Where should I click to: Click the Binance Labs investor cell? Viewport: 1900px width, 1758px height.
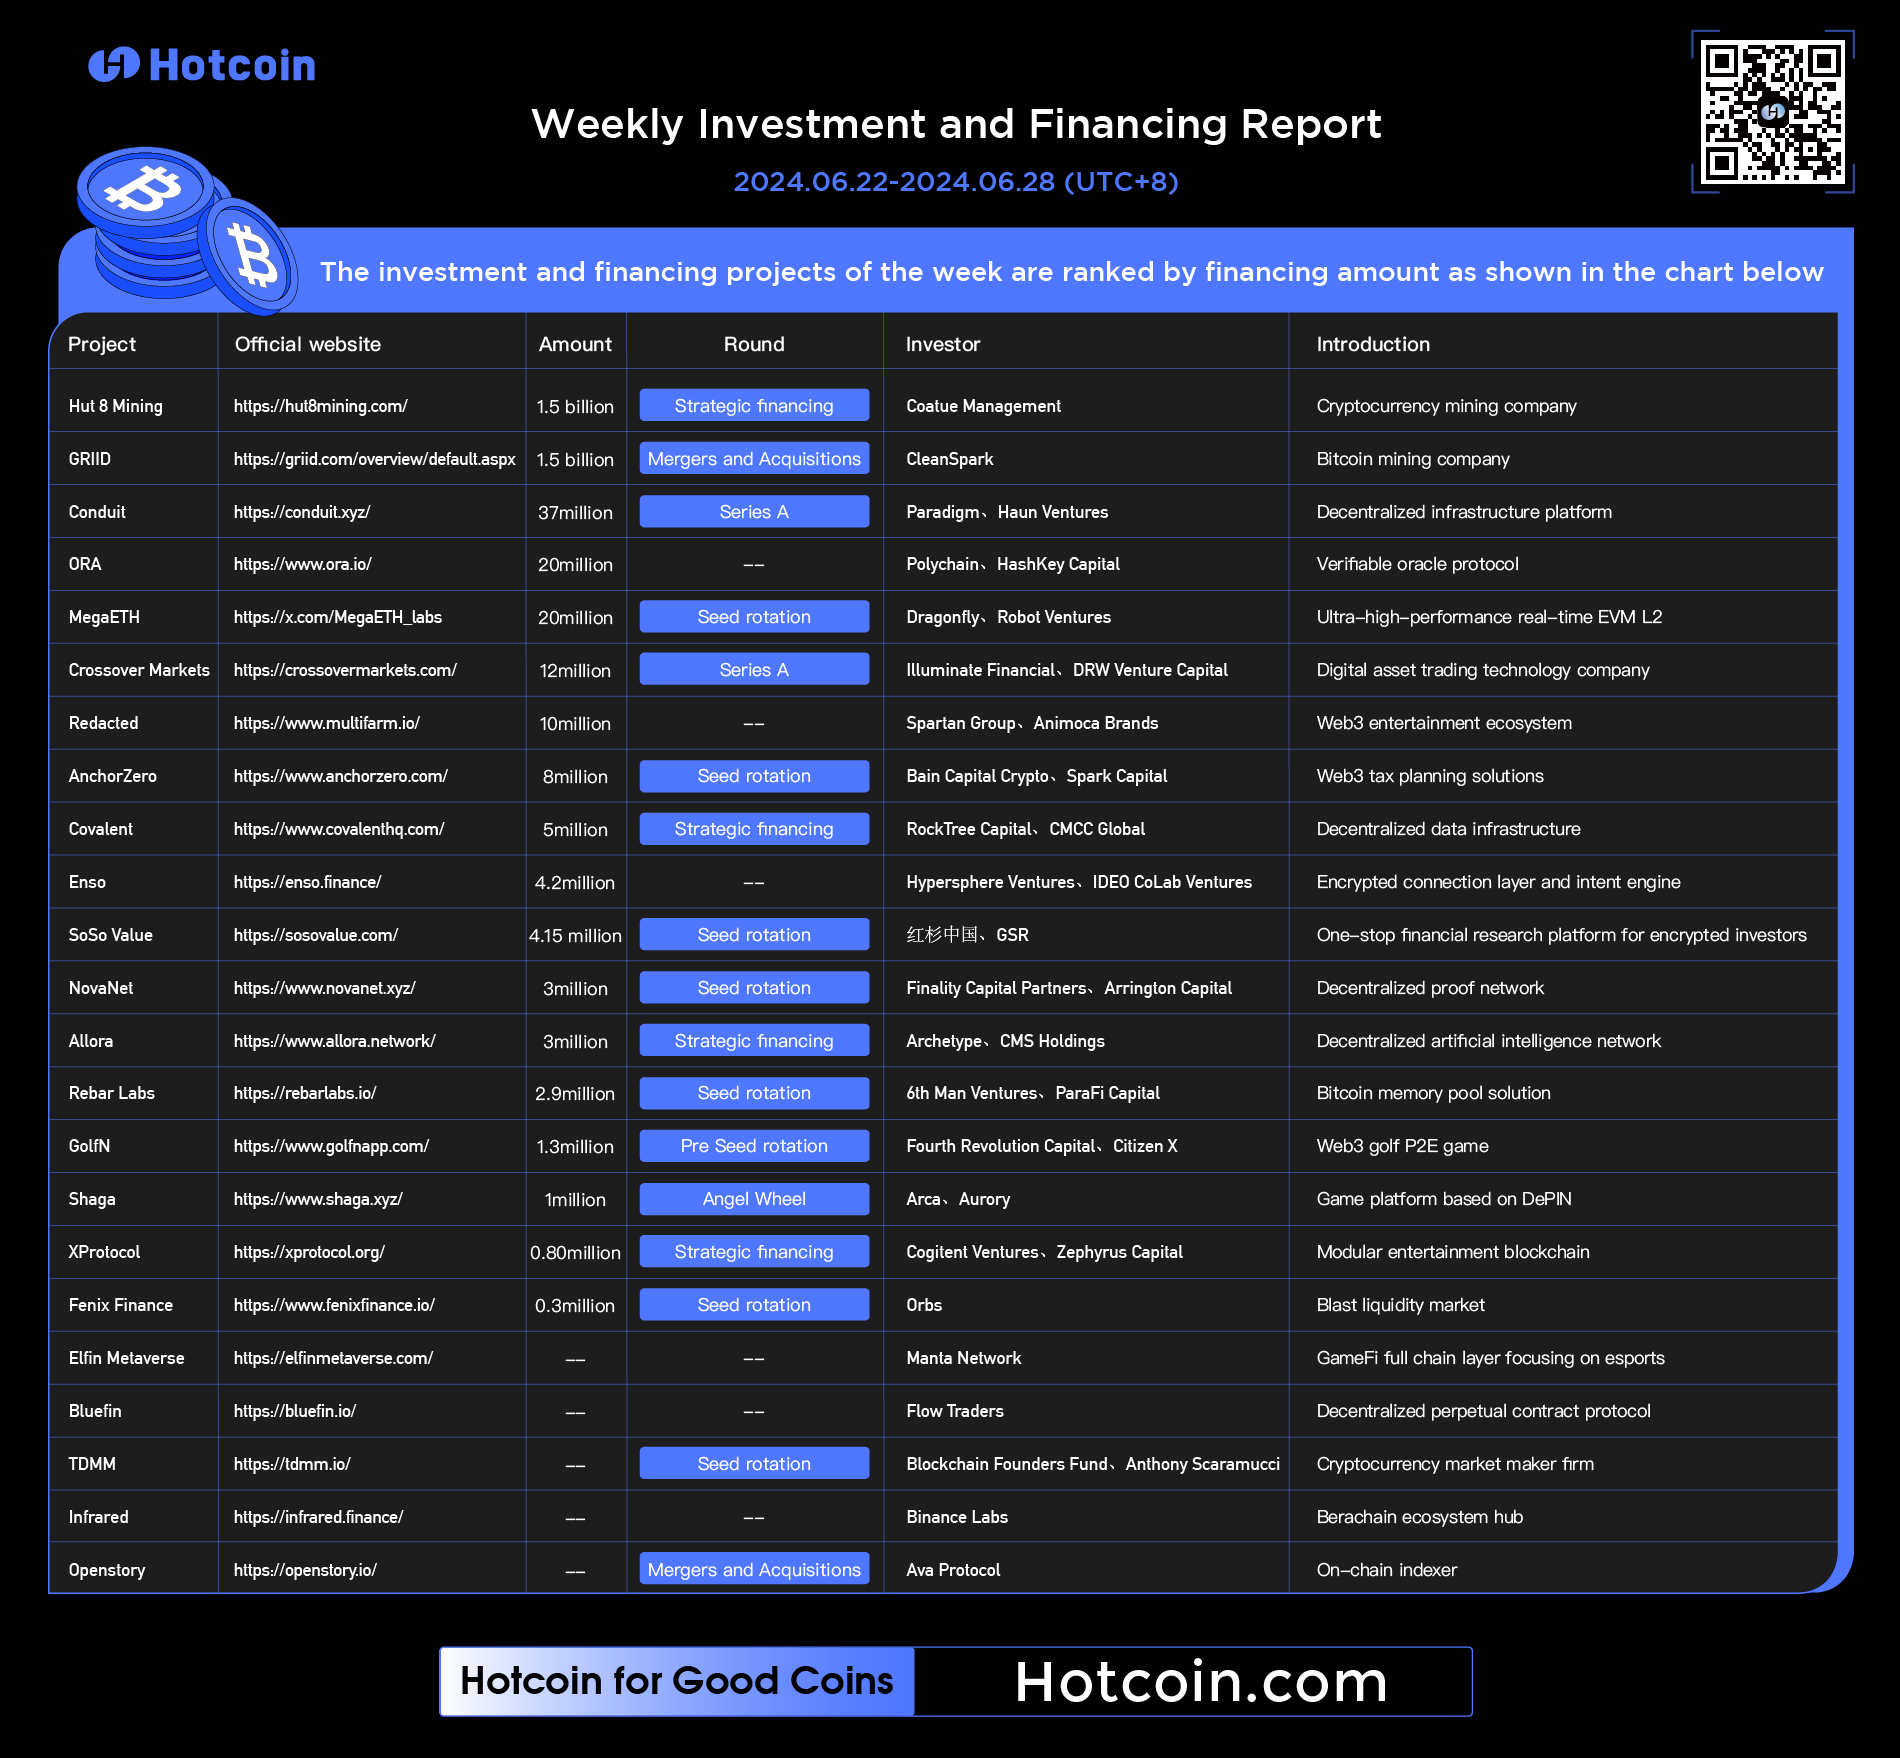[956, 1517]
